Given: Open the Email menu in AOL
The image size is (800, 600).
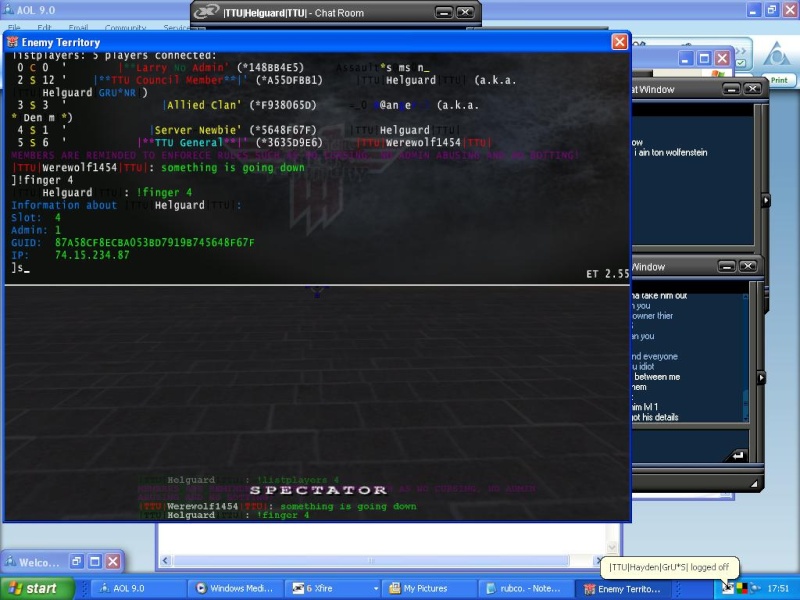Looking at the screenshot, I should (78, 27).
